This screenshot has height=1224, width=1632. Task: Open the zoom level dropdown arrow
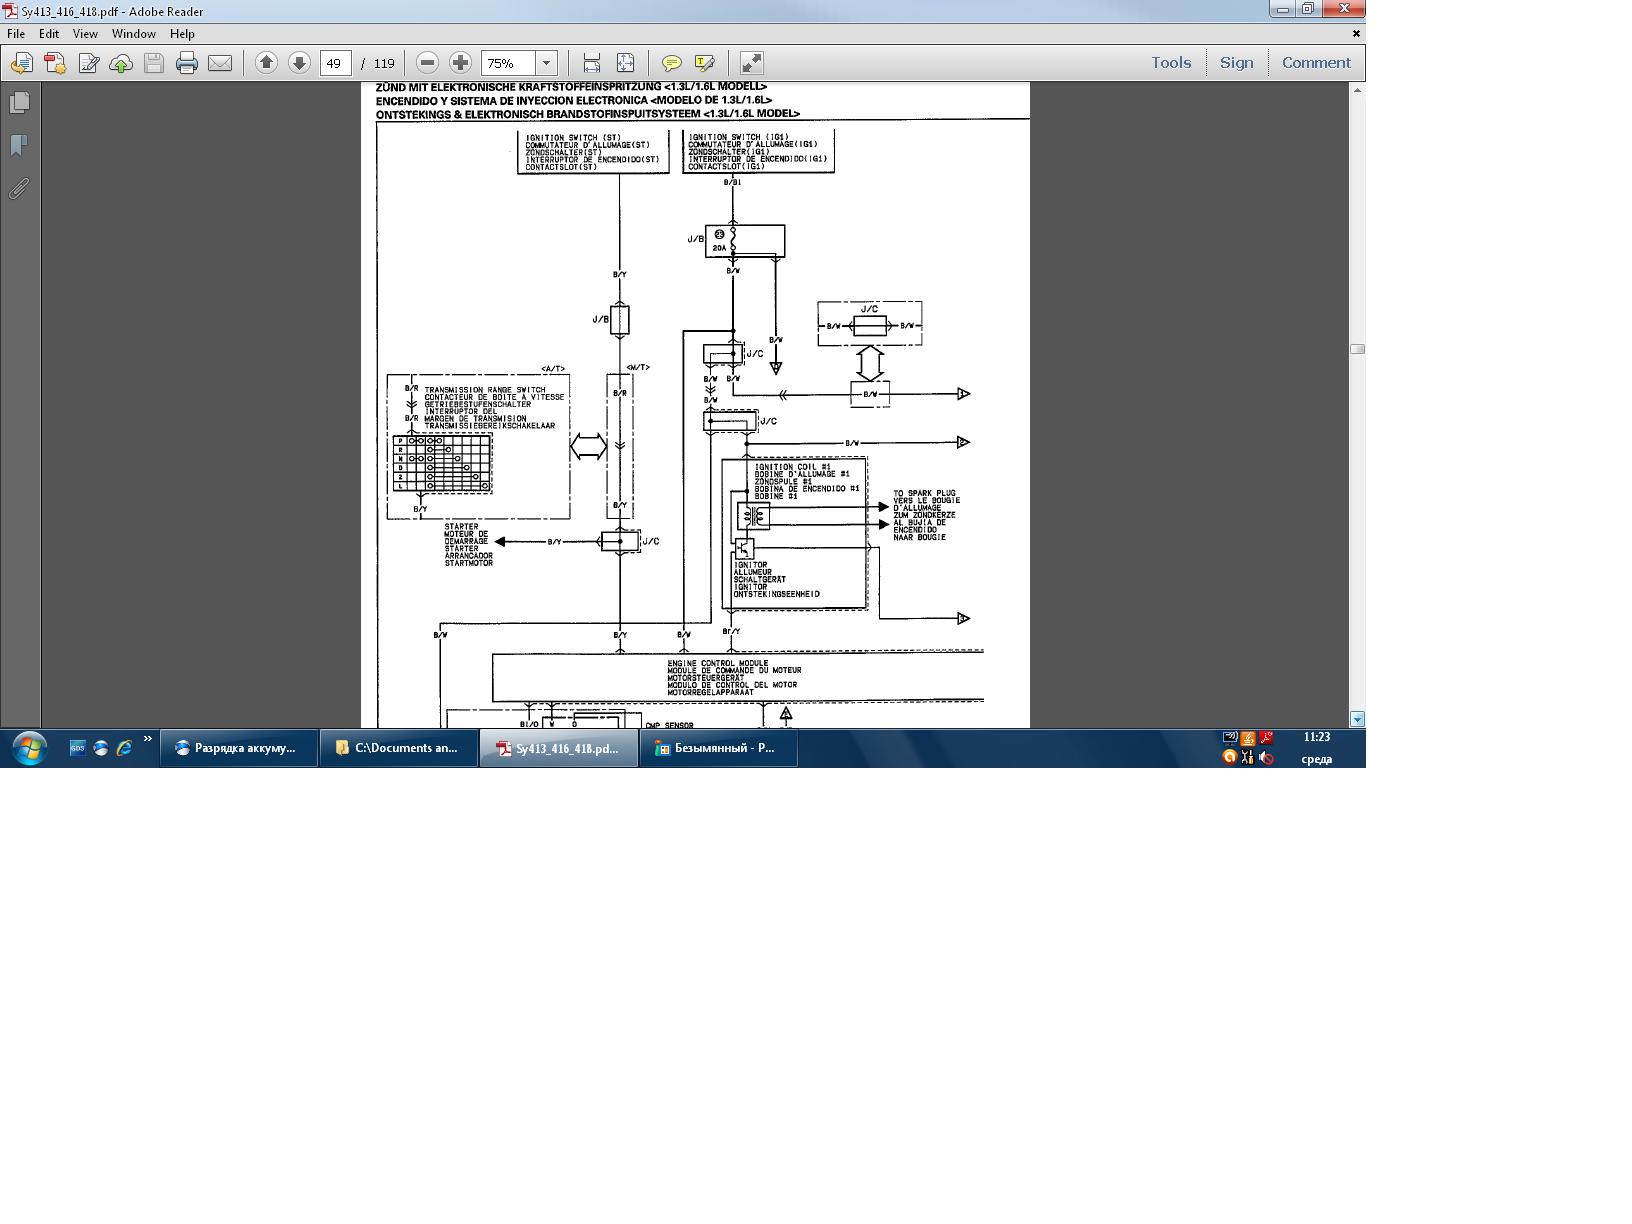pyautogui.click(x=547, y=63)
